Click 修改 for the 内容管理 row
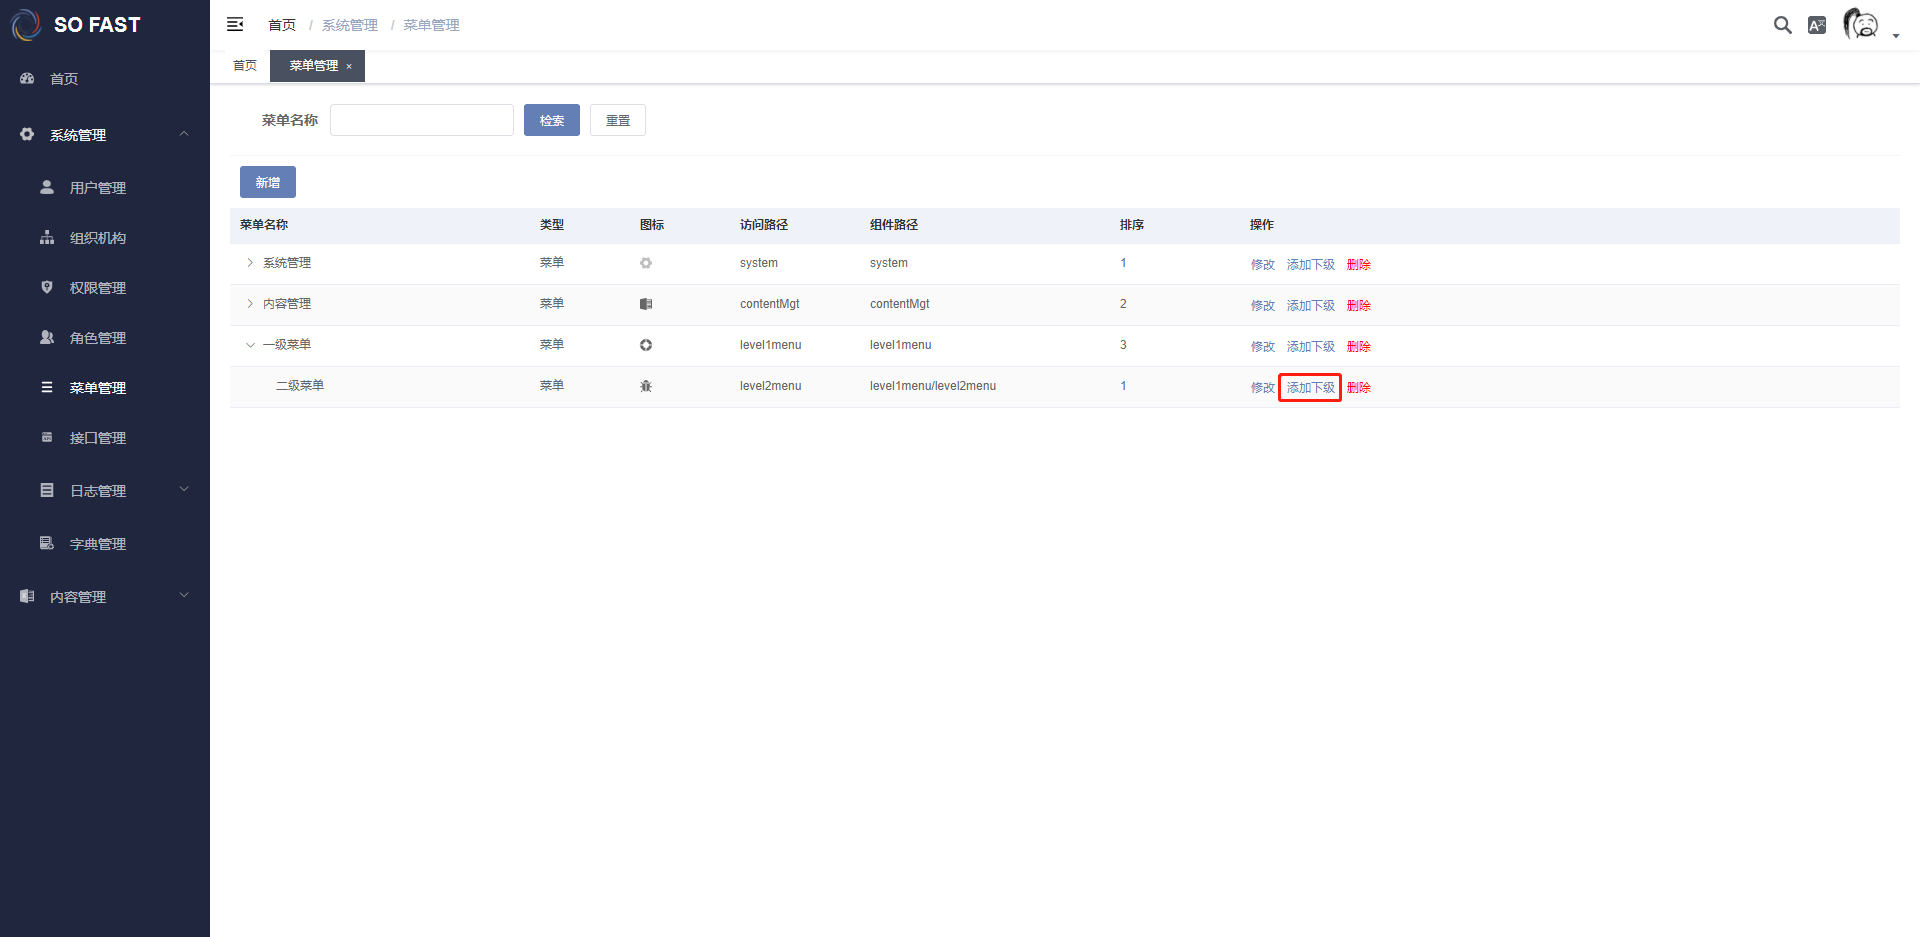 point(1262,306)
